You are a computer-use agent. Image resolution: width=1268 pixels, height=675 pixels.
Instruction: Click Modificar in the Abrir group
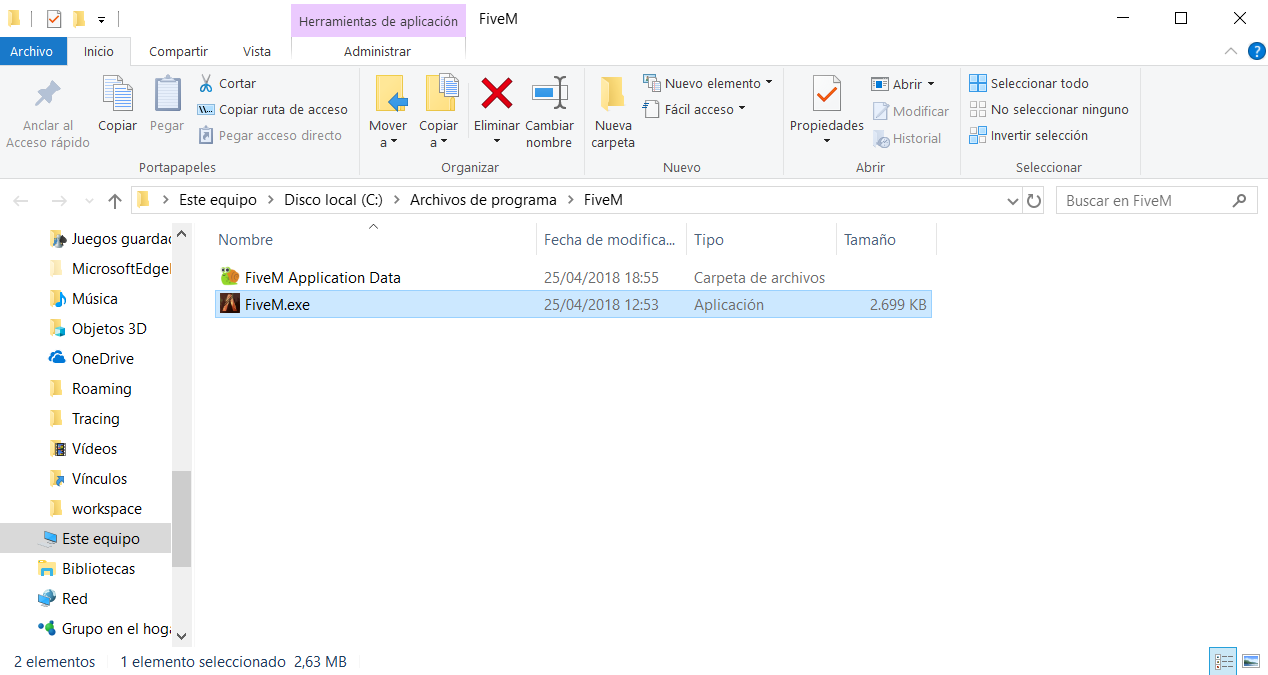[x=910, y=111]
